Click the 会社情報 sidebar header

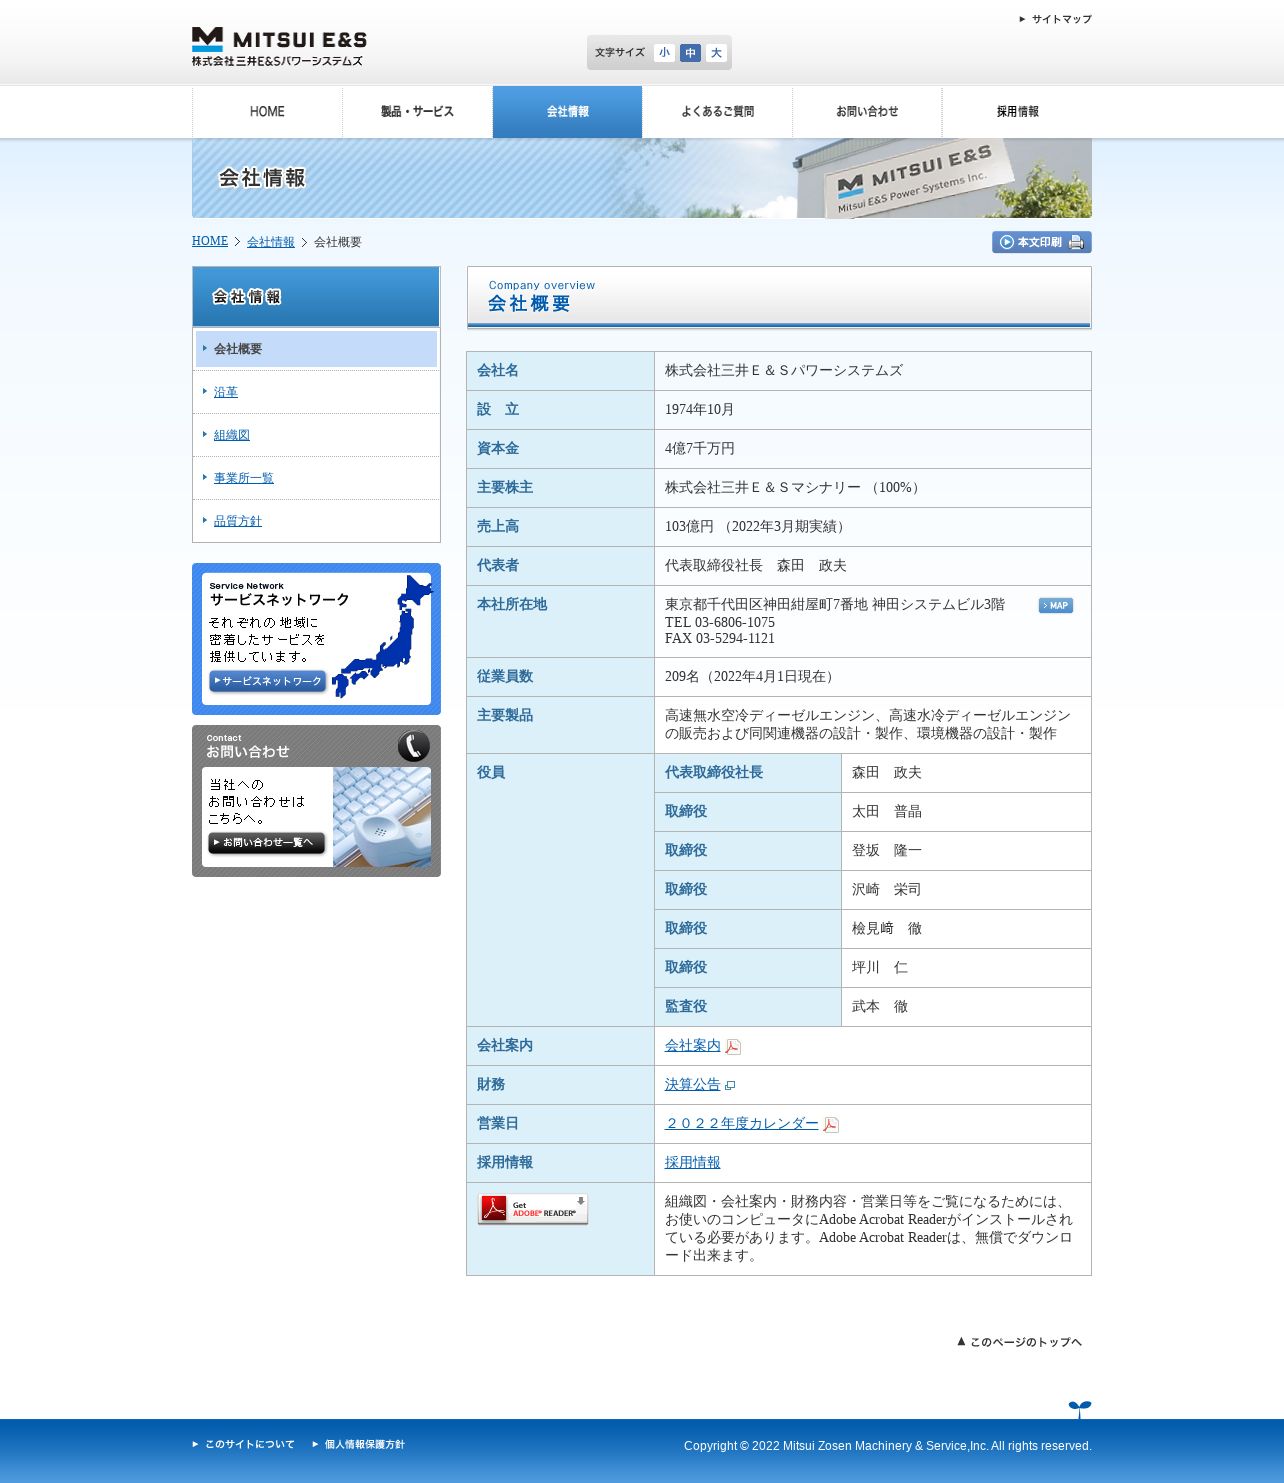pyautogui.click(x=316, y=297)
